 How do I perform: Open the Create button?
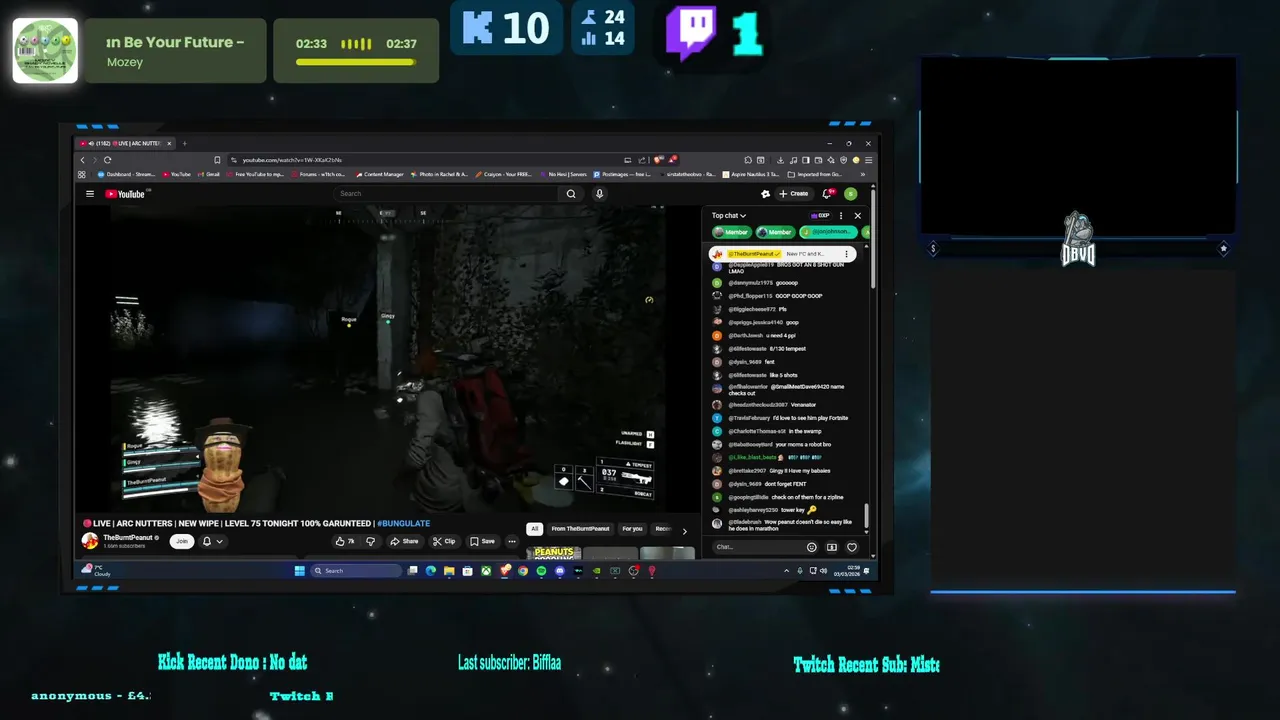(794, 194)
